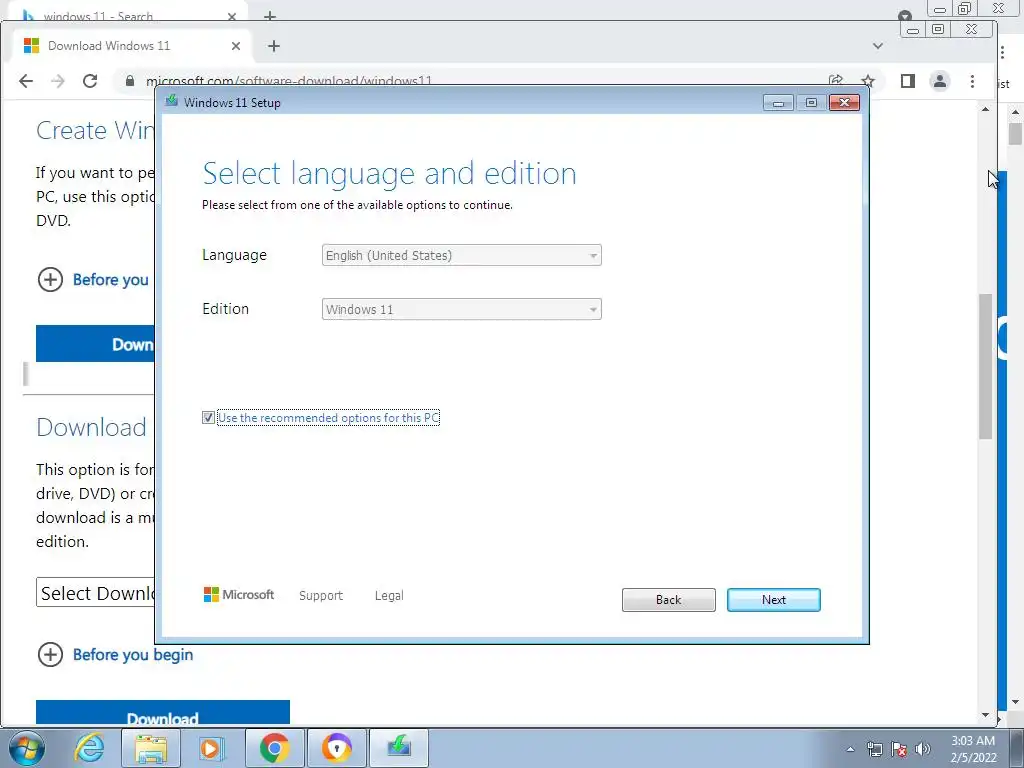The image size is (1024, 768).
Task: Click the Microsoft logo in Setup footer
Action: [x=239, y=594]
